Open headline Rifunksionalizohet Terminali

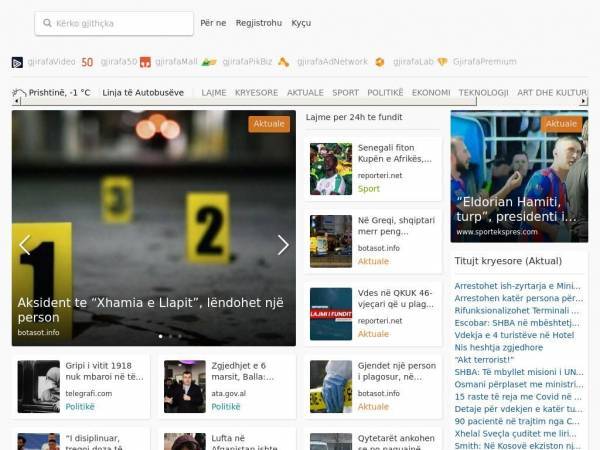tap(517, 310)
